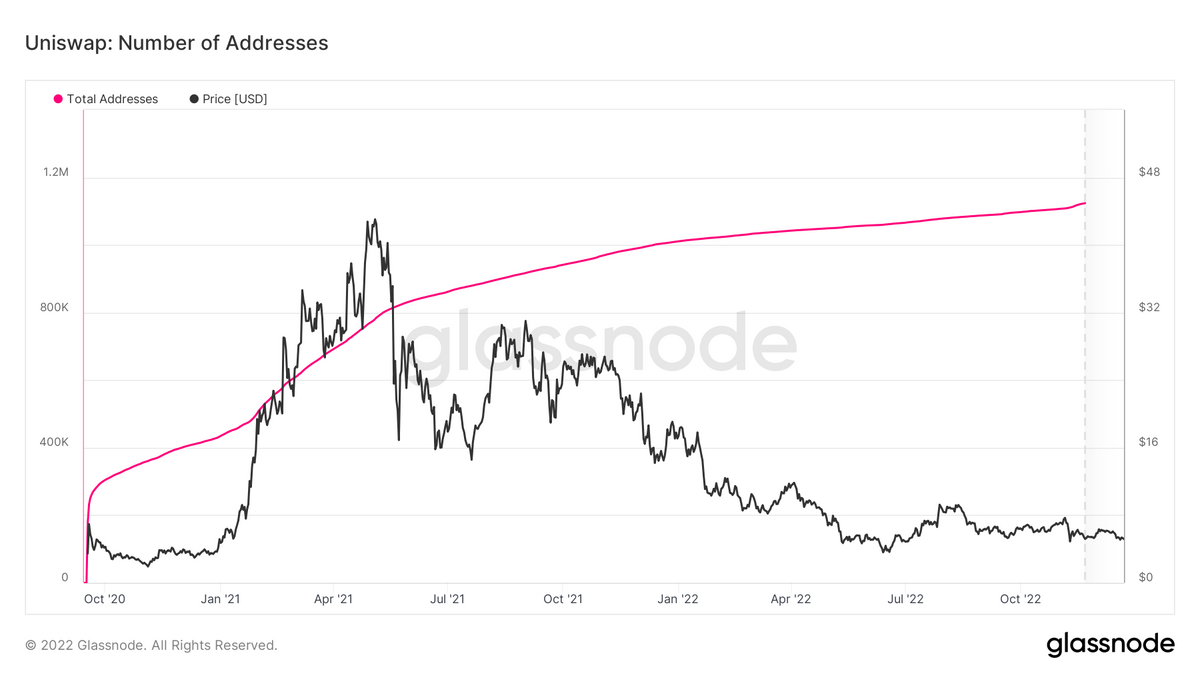The width and height of the screenshot is (1200, 675).
Task: Select the Oct '21 x-axis label
Action: tap(562, 599)
